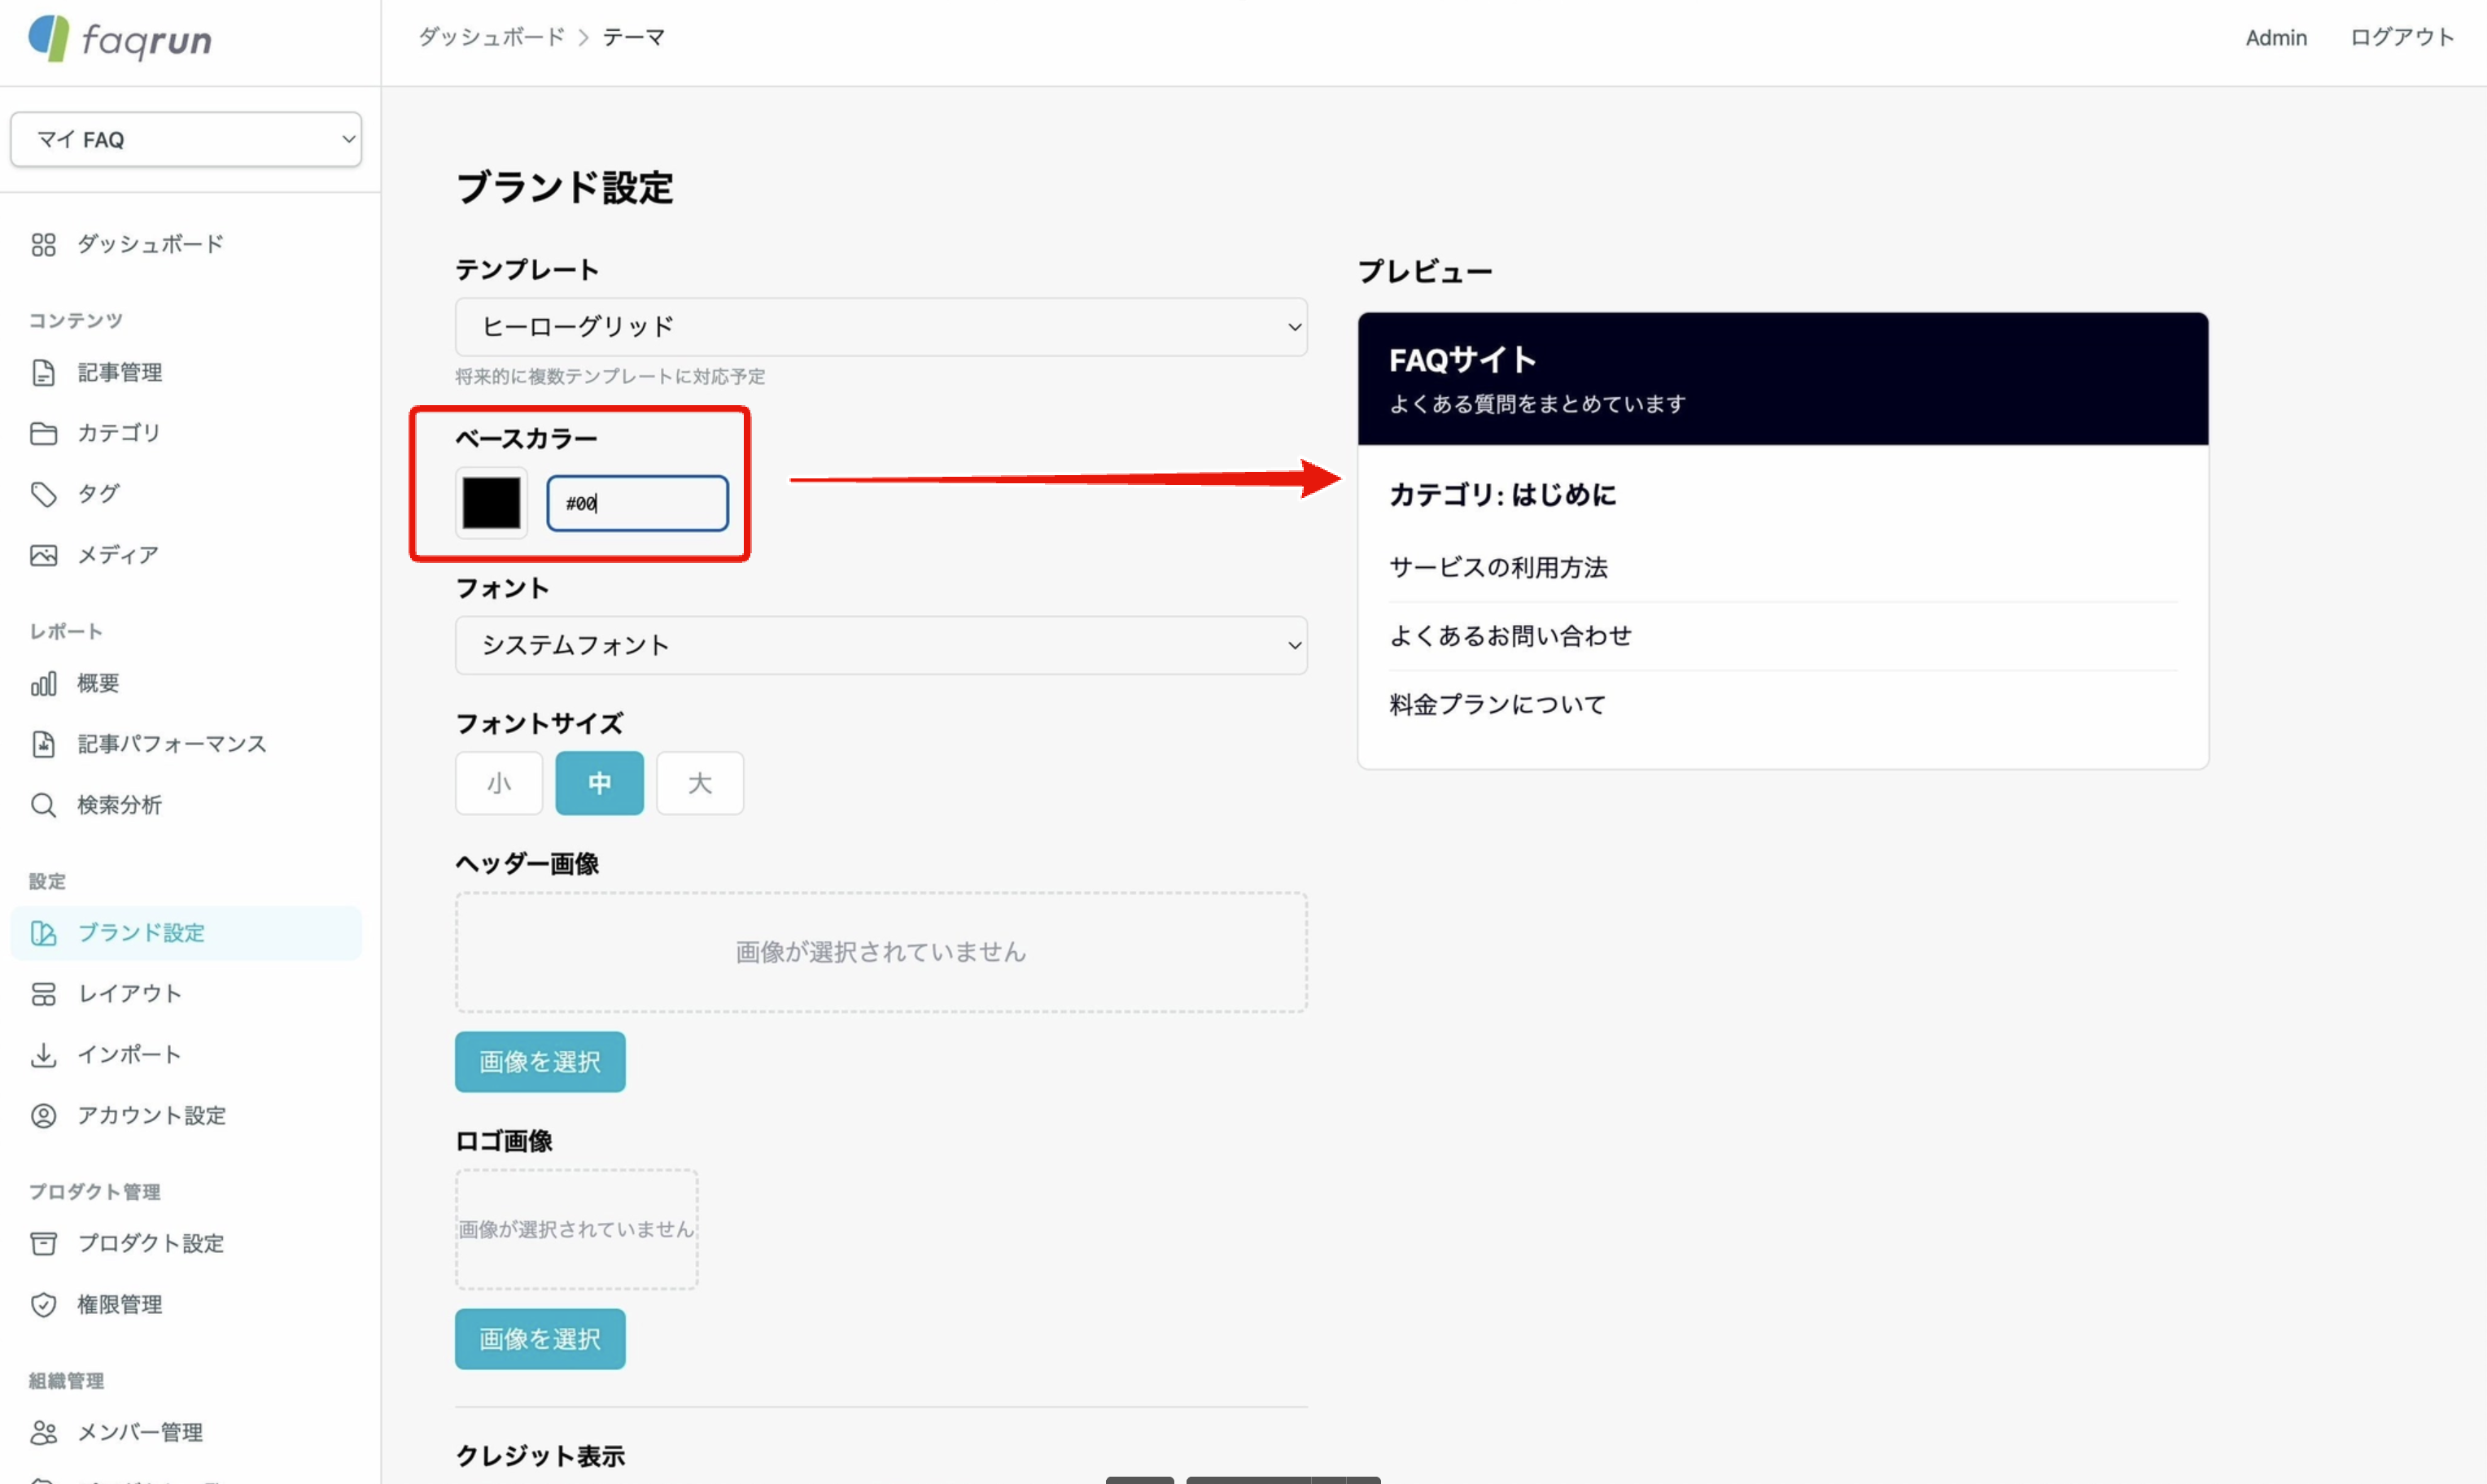Click サービスの利用方法 in the preview

click(1498, 568)
